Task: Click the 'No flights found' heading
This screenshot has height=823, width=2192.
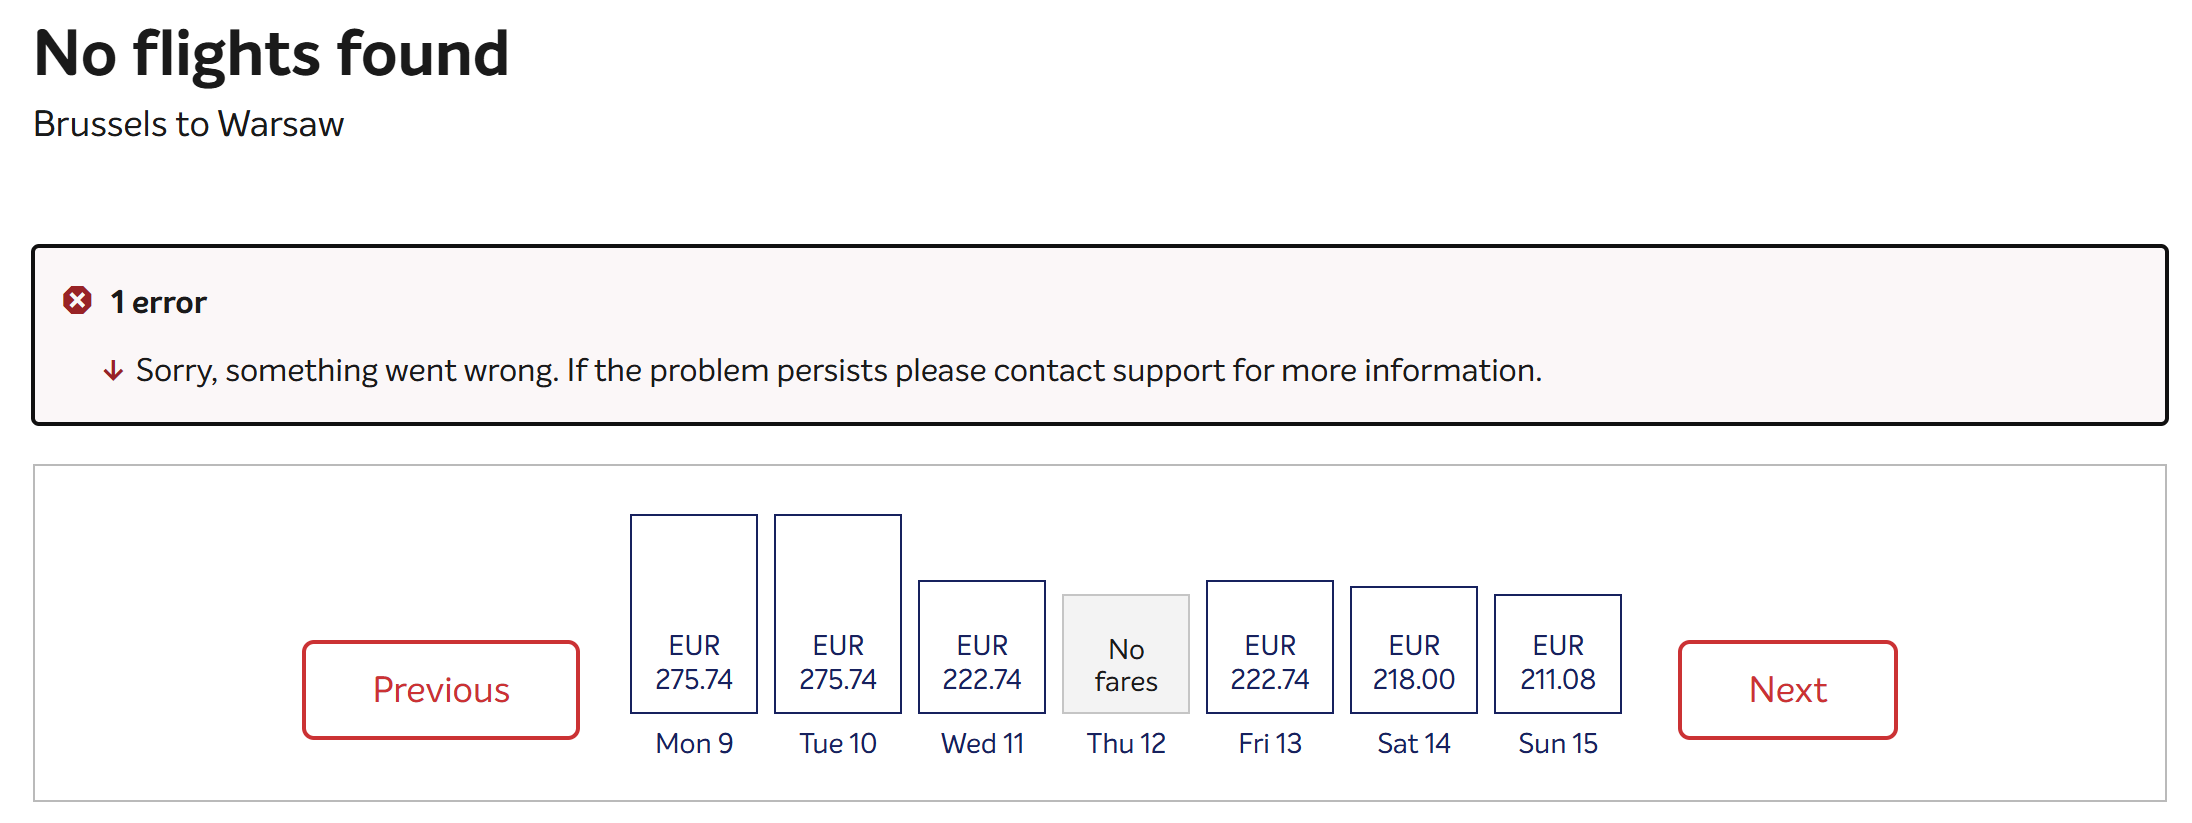Action: click(272, 53)
